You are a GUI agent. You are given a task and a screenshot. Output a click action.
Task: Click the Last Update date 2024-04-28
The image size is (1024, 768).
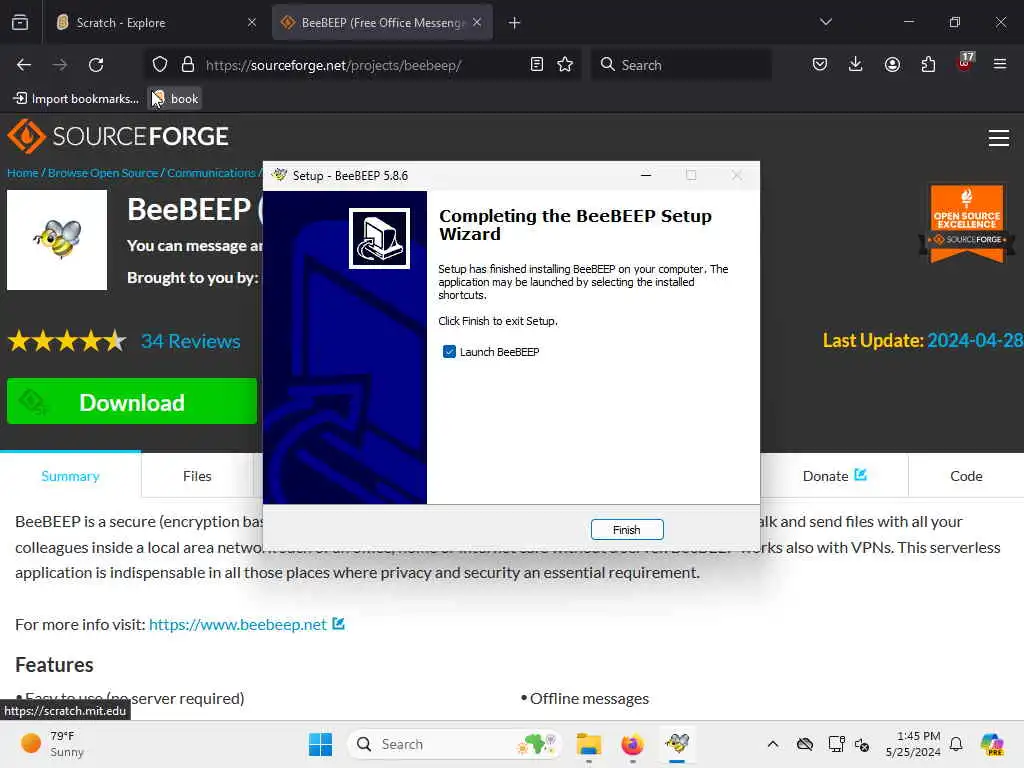coord(975,340)
